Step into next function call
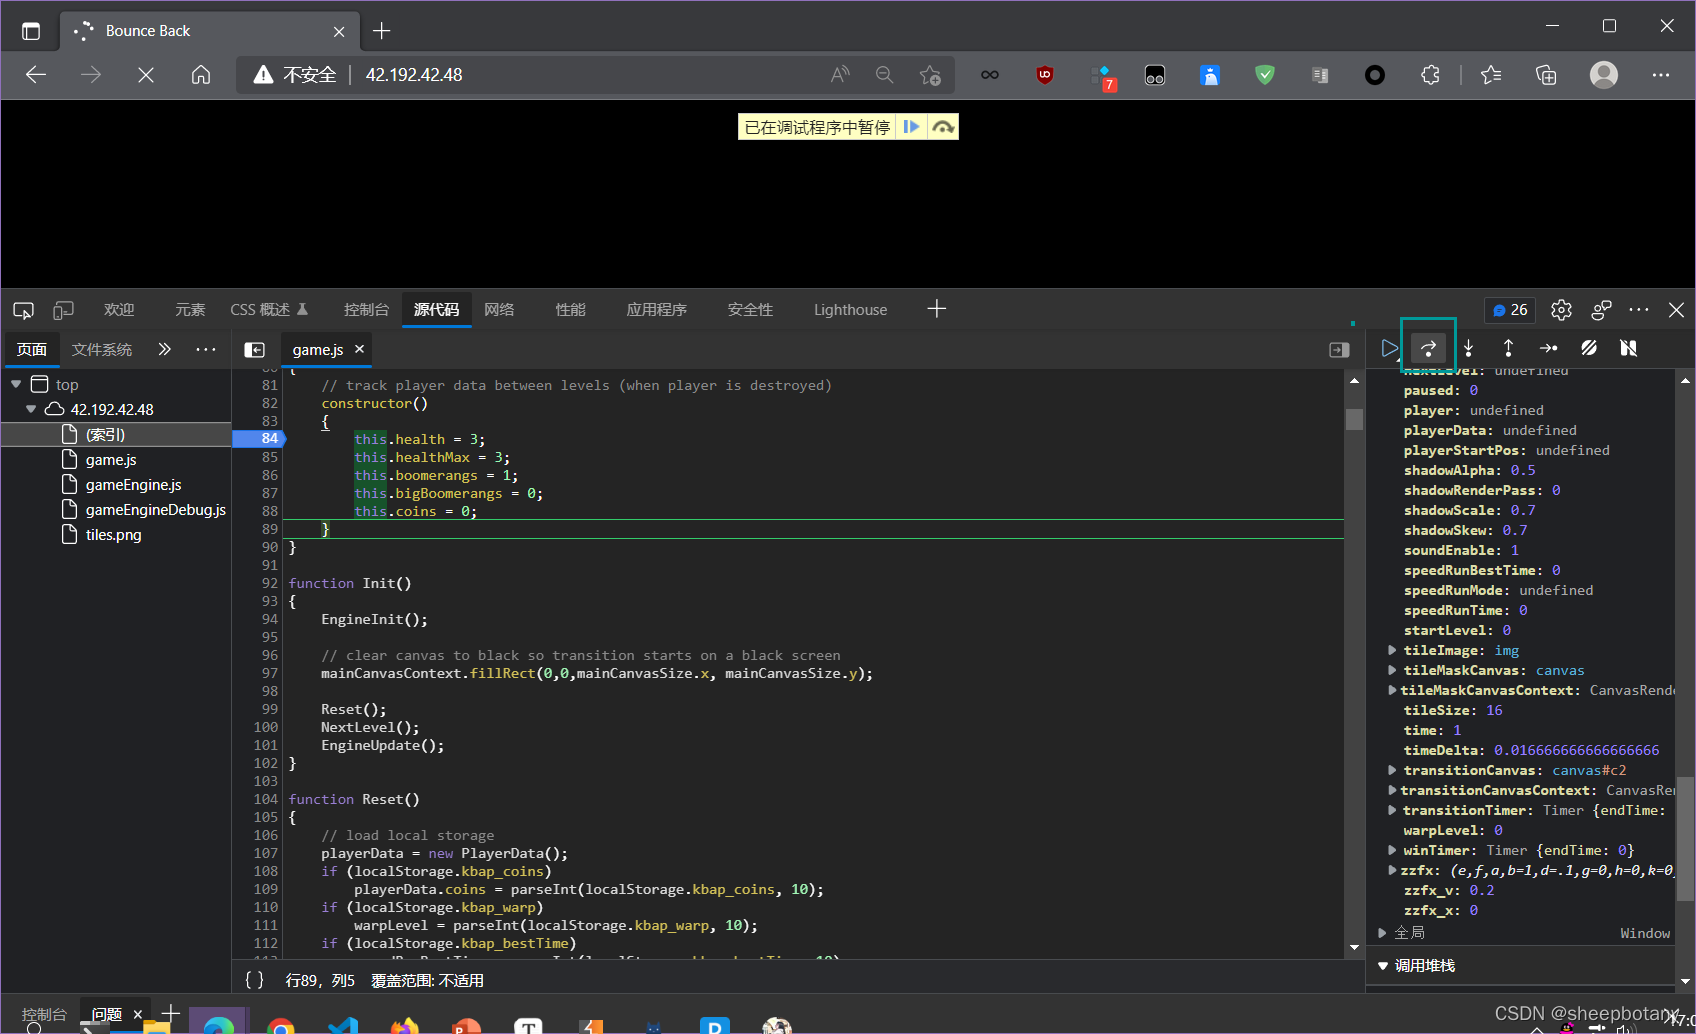 pos(1468,348)
